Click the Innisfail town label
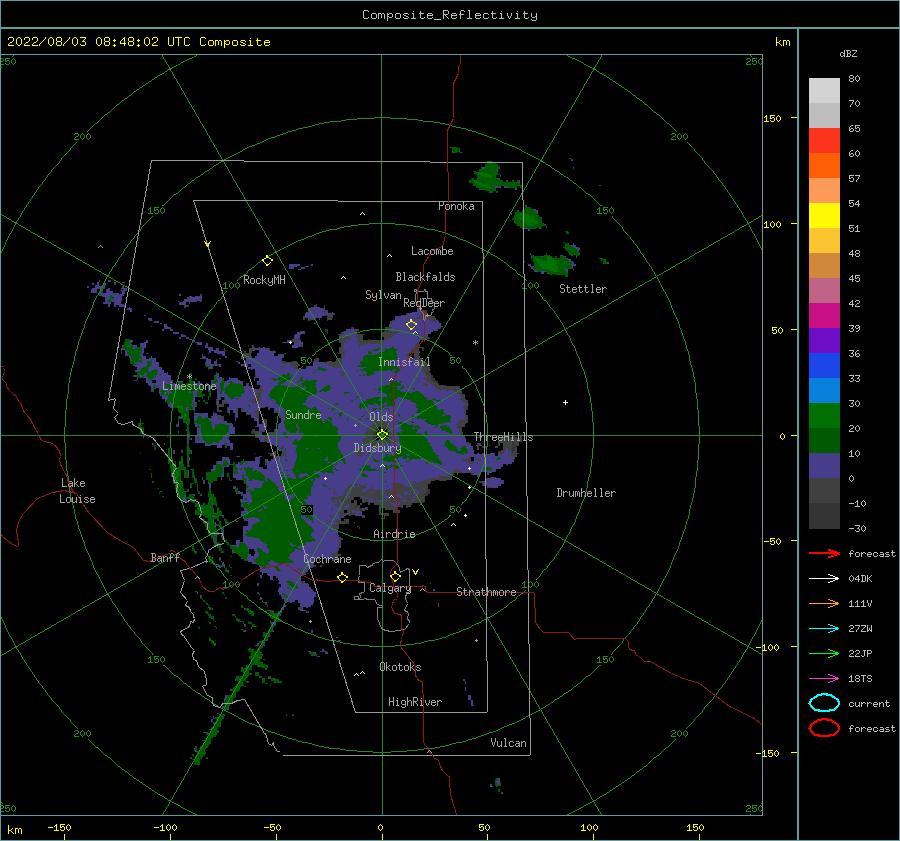 404,362
